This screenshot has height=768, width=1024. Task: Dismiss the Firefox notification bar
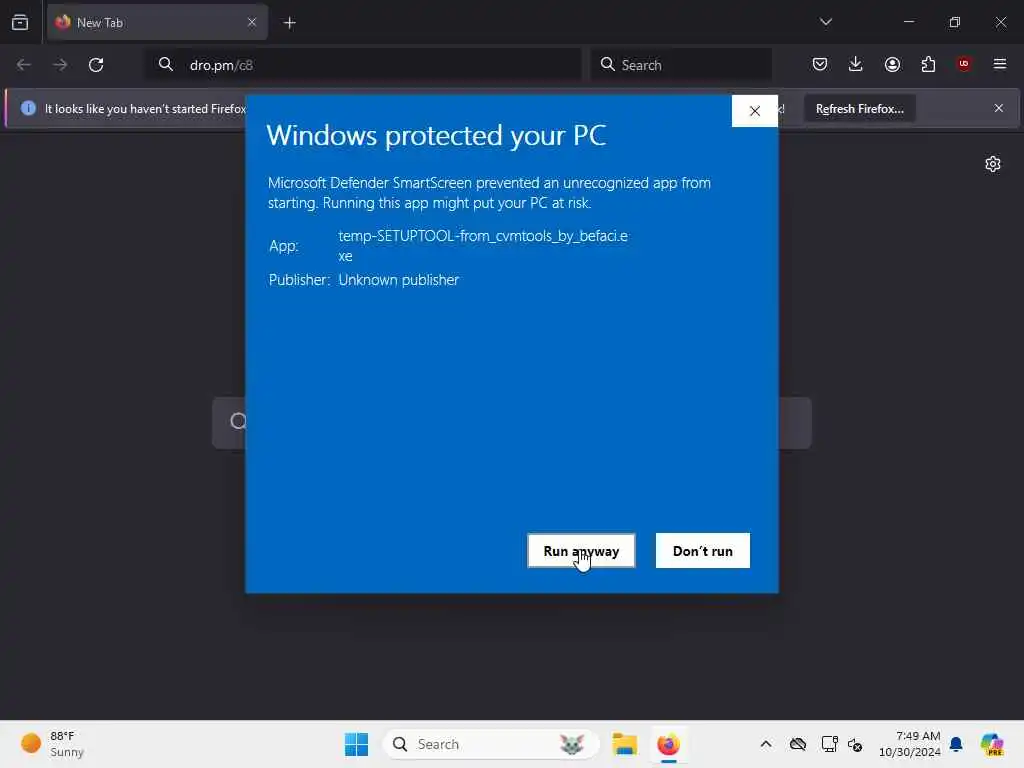999,108
